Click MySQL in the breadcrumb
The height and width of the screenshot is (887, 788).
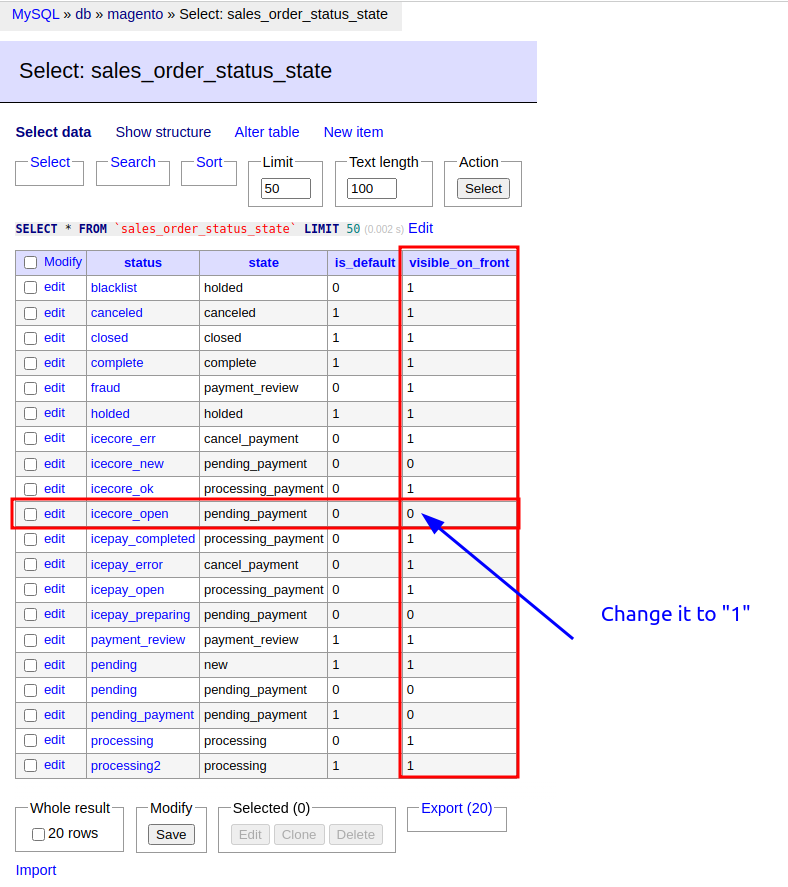pyautogui.click(x=35, y=14)
